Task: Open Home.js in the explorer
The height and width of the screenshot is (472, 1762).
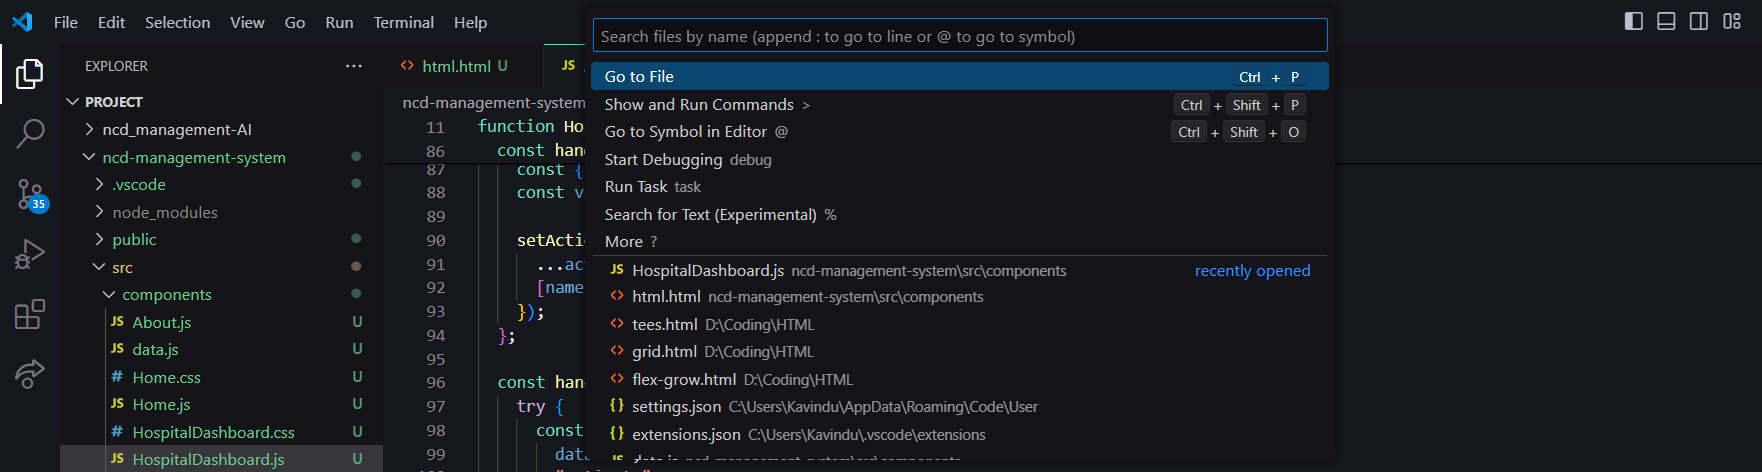Action: tap(221, 404)
